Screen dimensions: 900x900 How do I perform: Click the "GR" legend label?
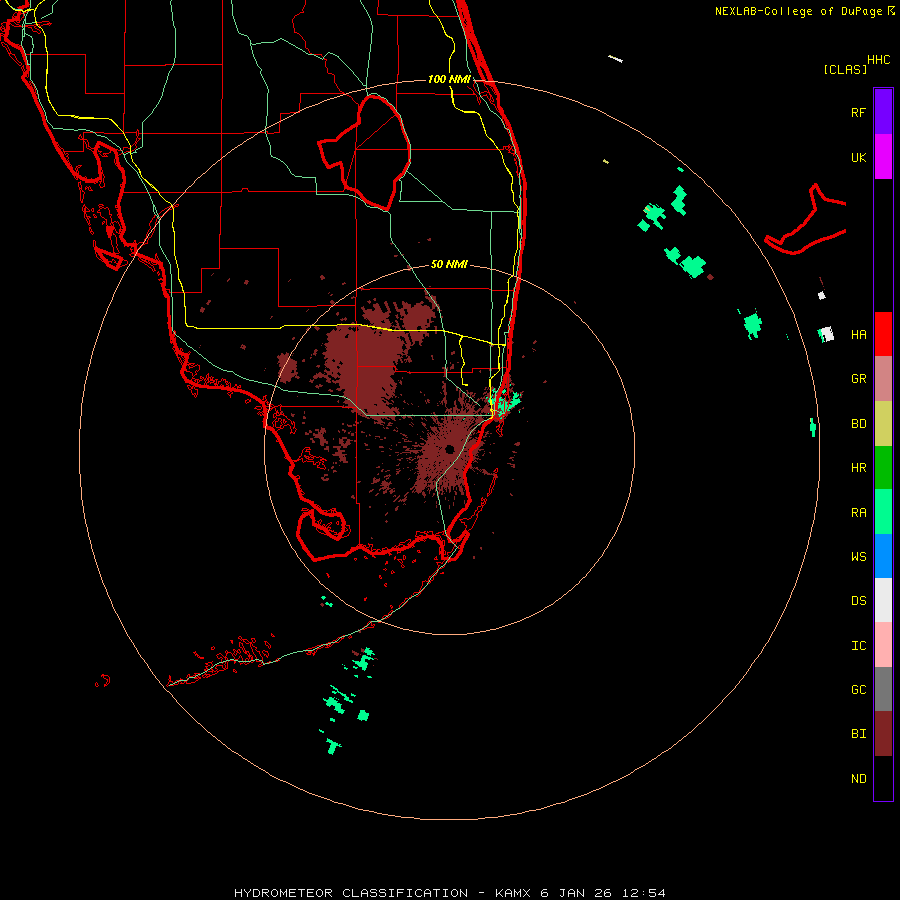(x=858, y=379)
